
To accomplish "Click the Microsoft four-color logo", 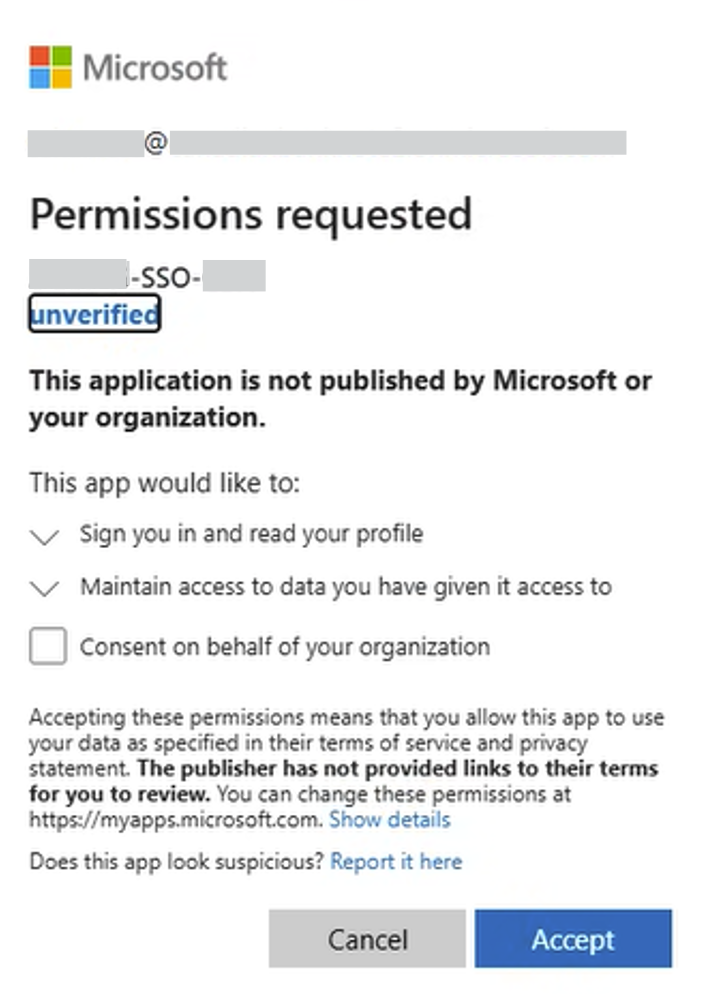I will tap(50, 67).
